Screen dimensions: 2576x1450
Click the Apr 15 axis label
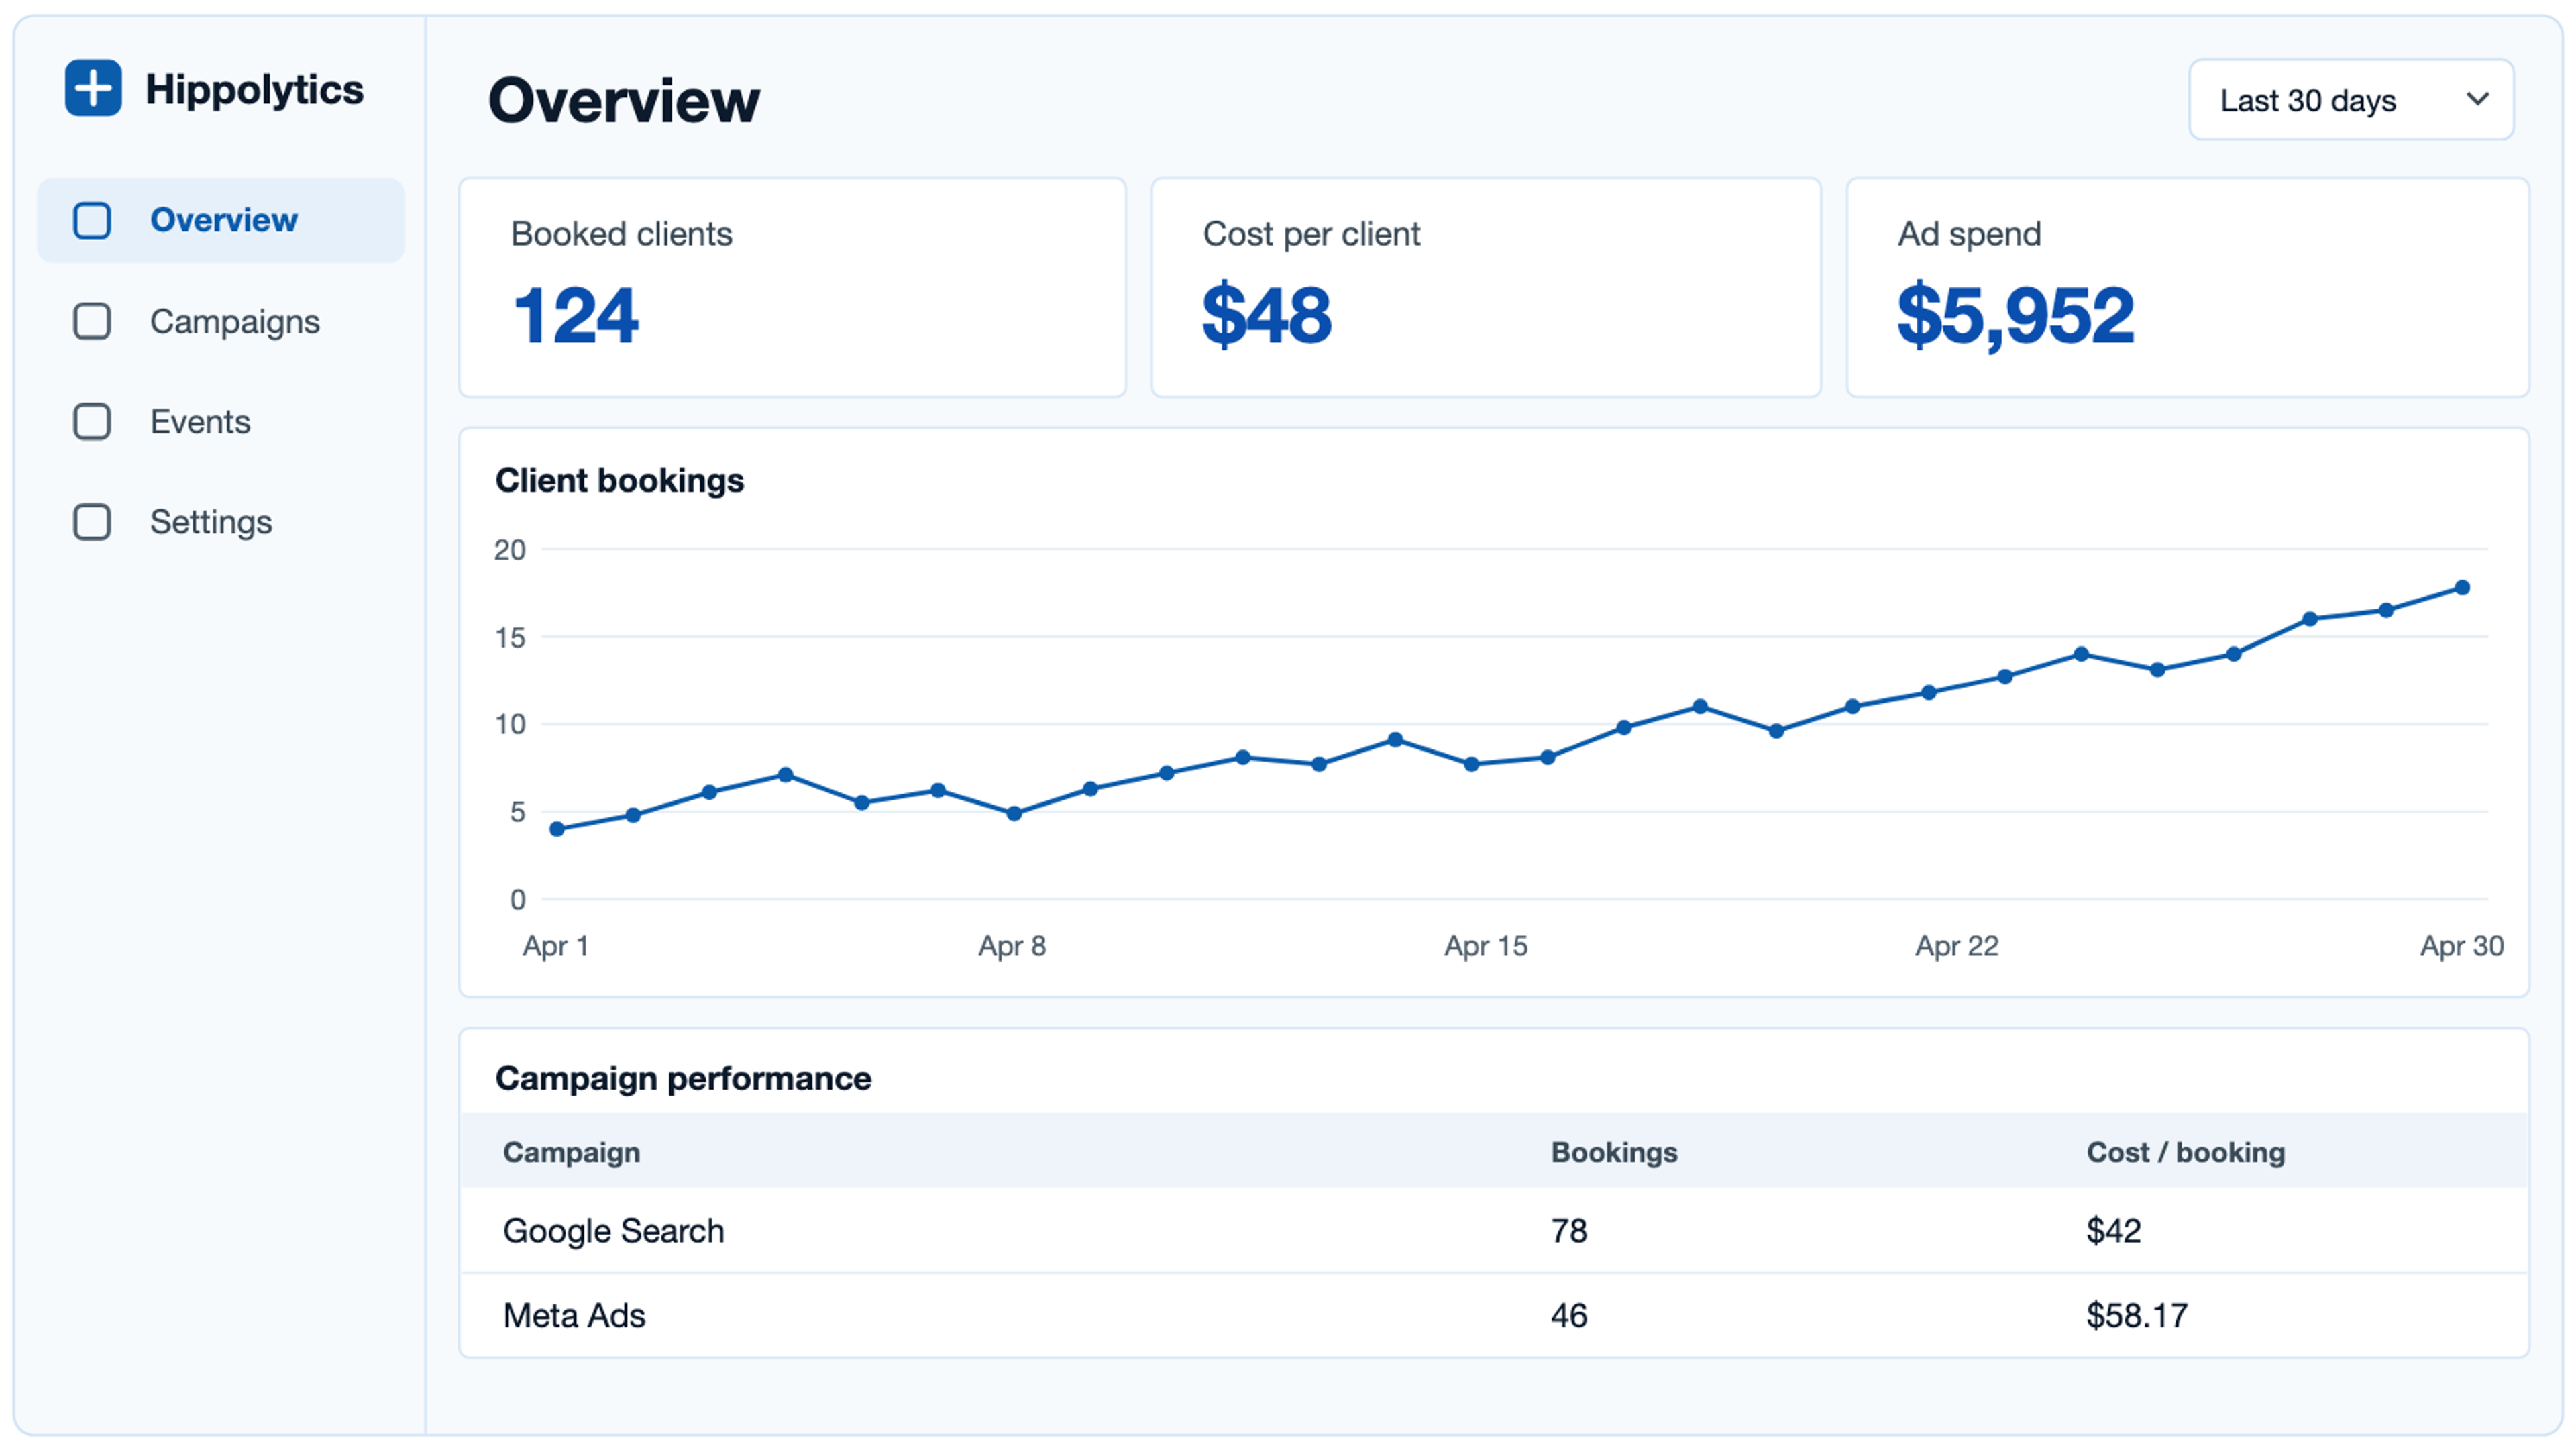(x=1486, y=946)
